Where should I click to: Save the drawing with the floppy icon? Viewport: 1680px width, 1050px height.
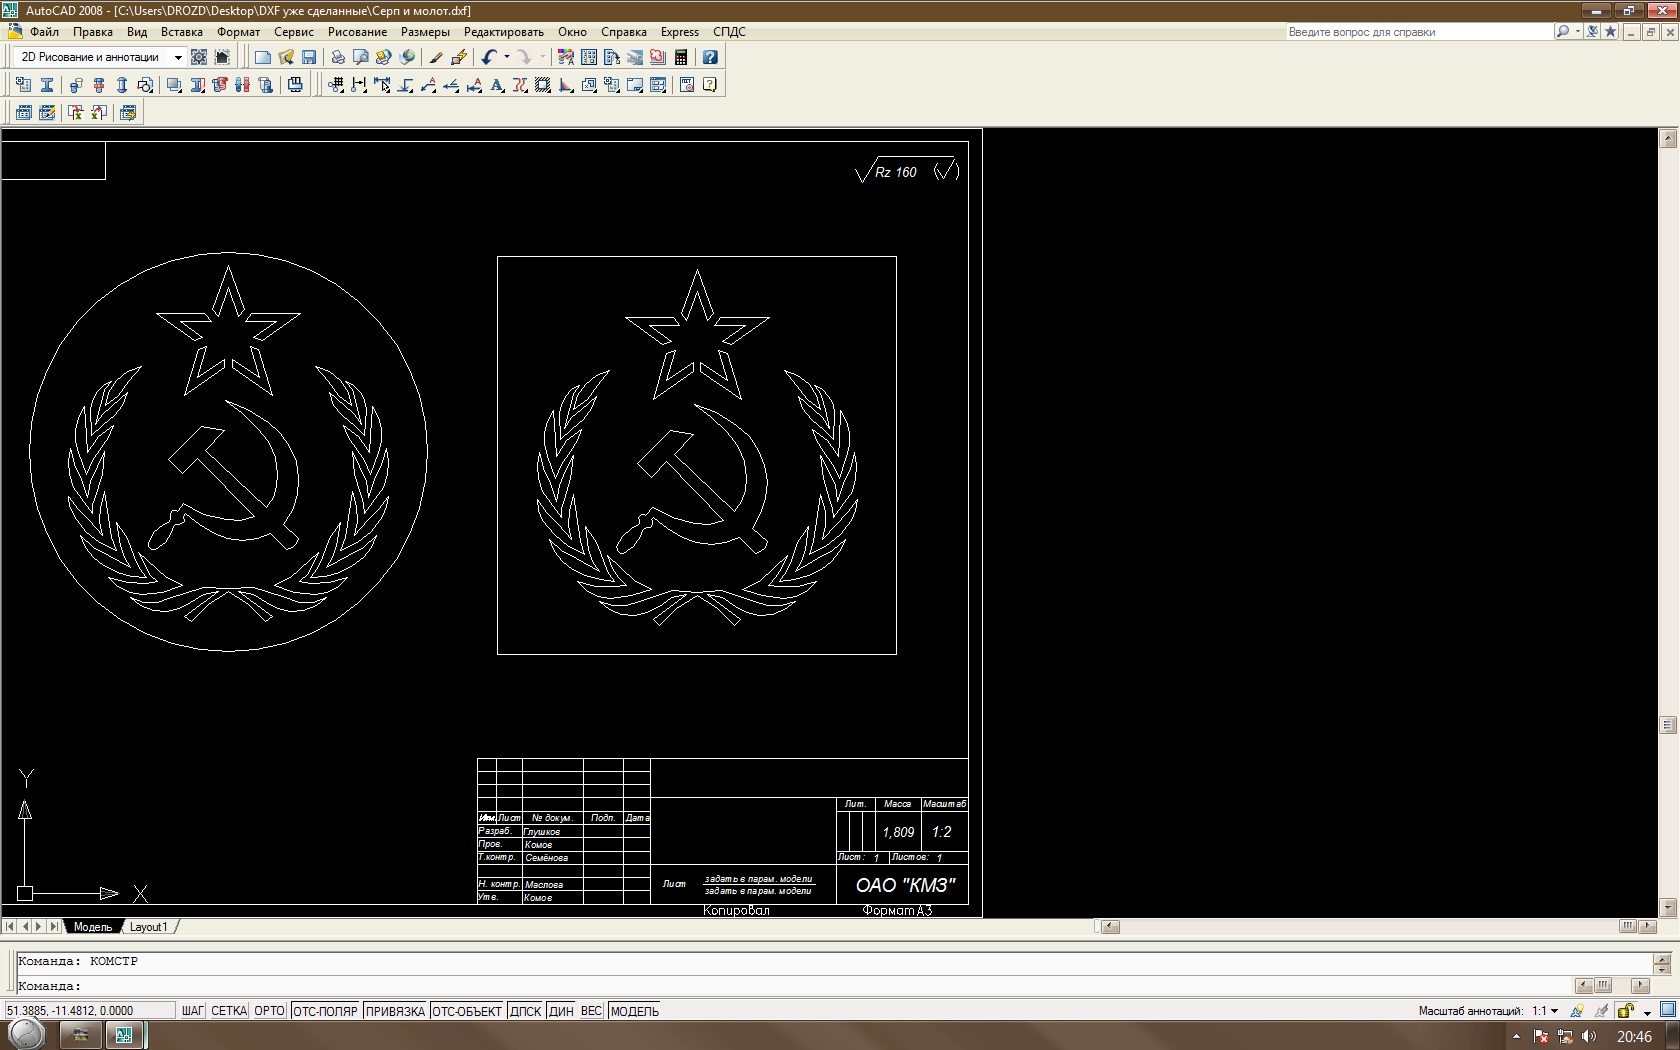point(309,57)
